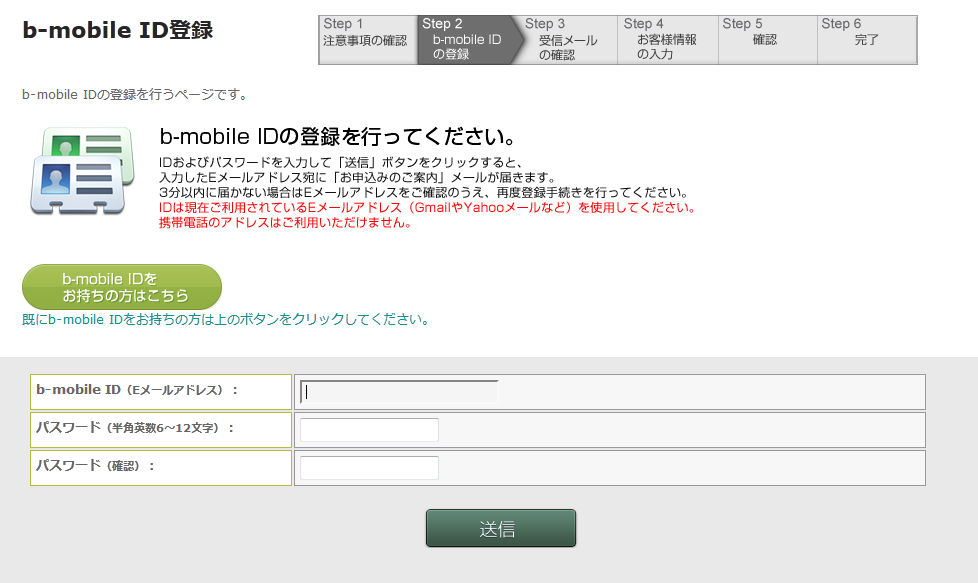Click the b-mobile ID登録 page title
Viewport: 978px width, 583px height.
[x=117, y=30]
